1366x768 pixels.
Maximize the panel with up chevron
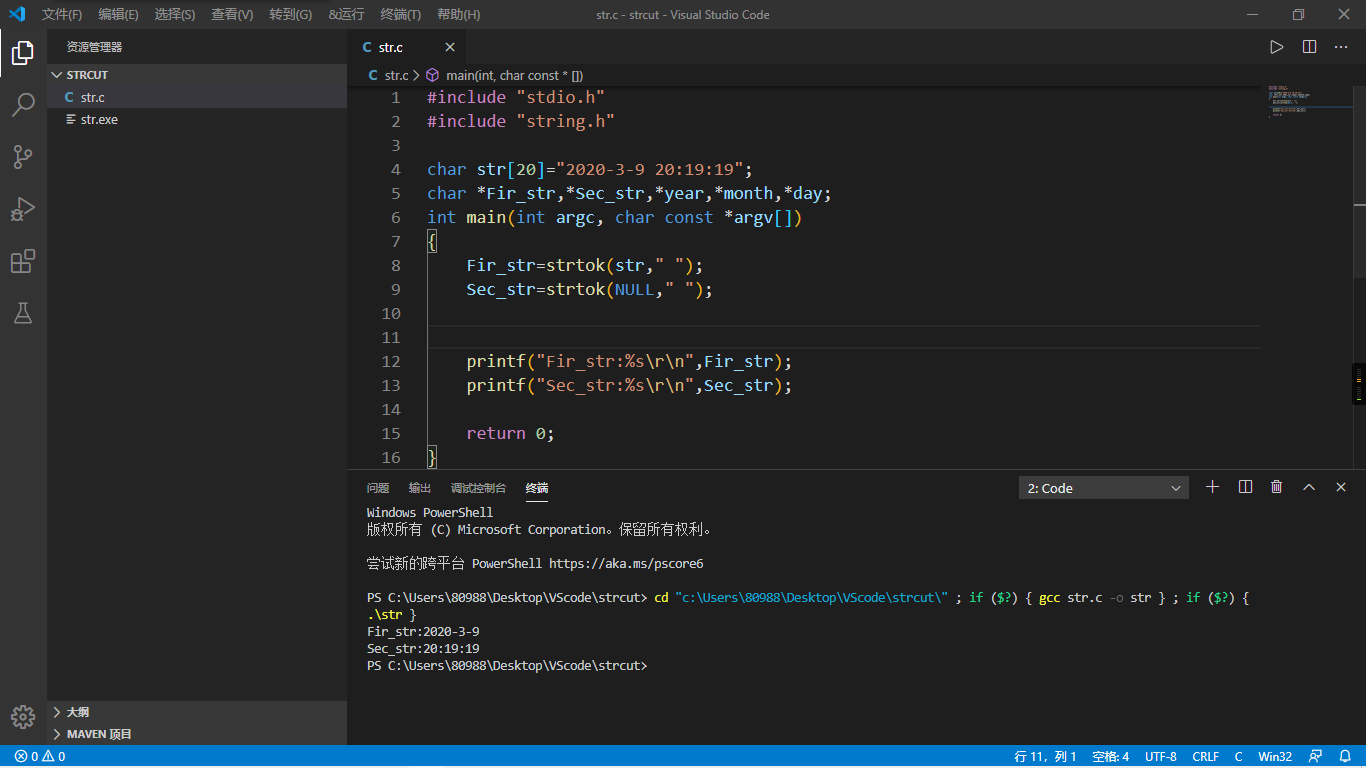[1308, 487]
